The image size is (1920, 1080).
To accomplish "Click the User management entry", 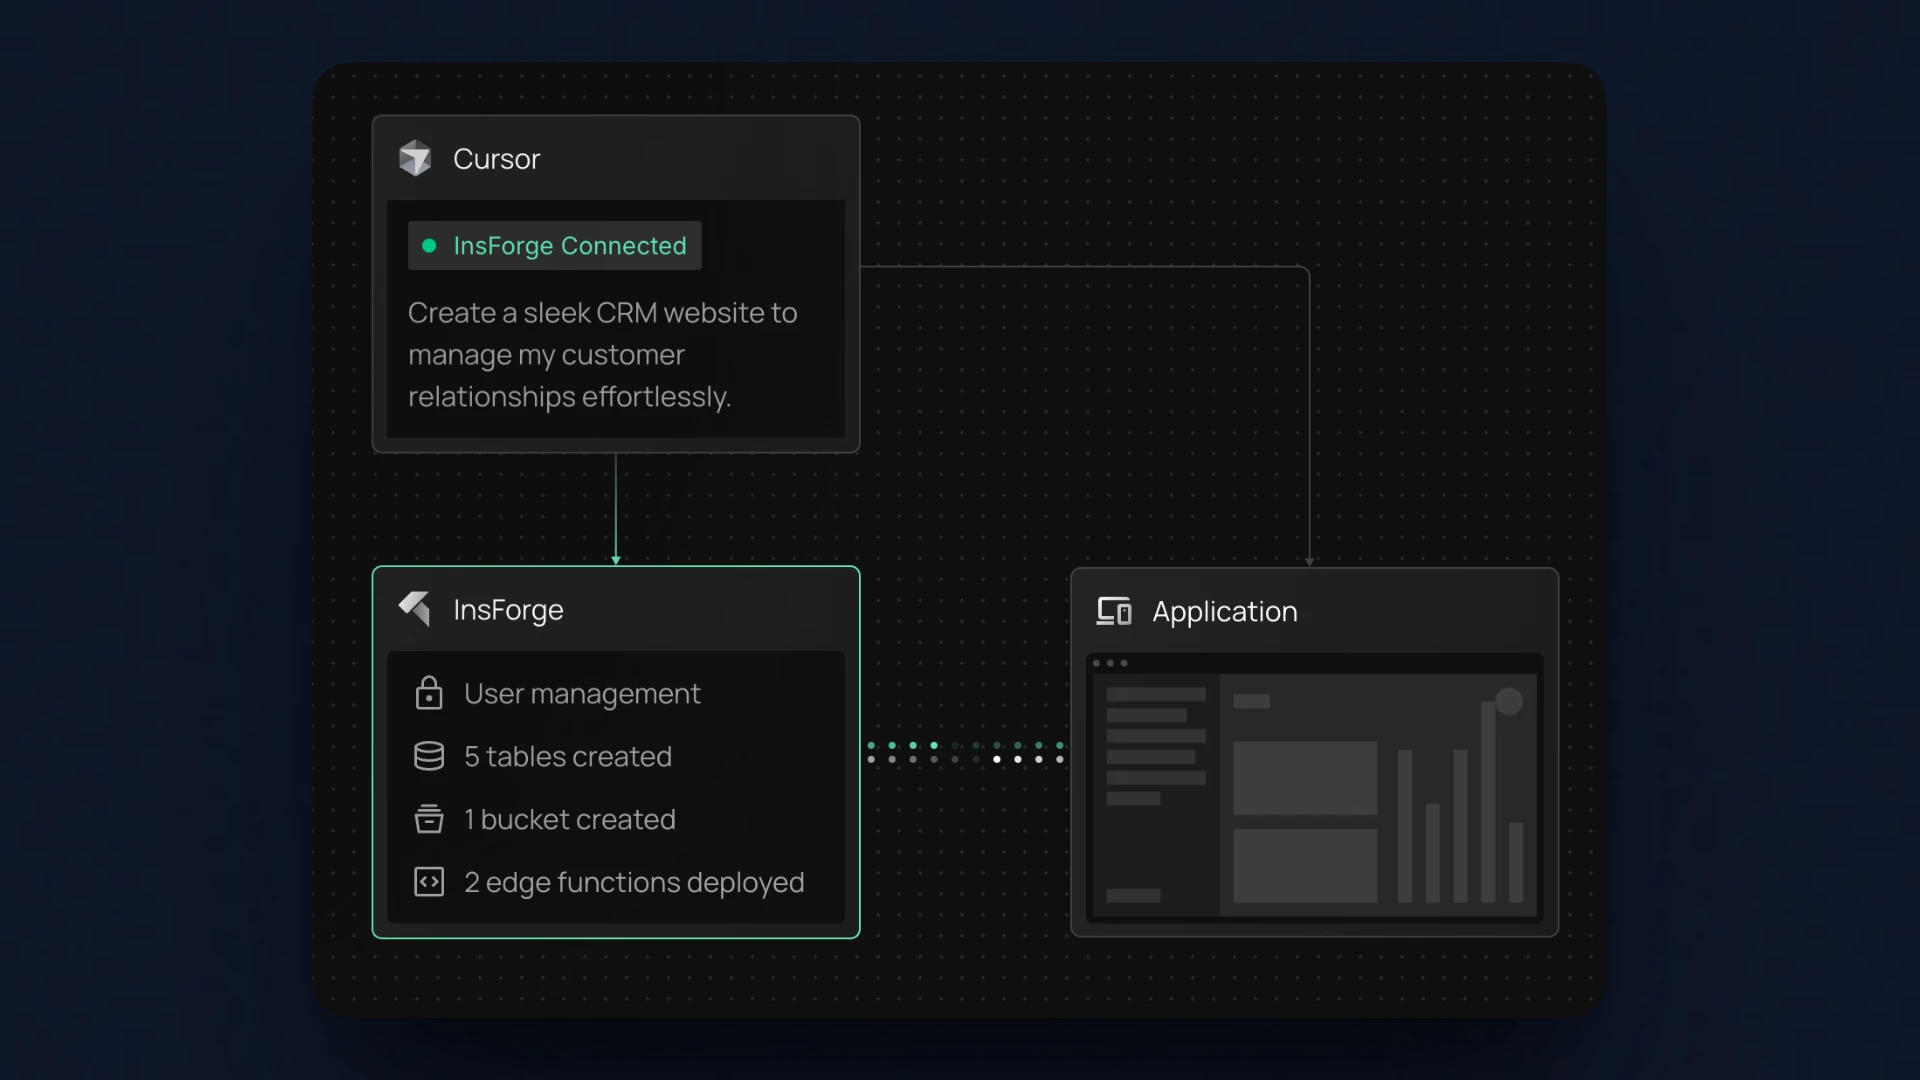I will point(582,693).
